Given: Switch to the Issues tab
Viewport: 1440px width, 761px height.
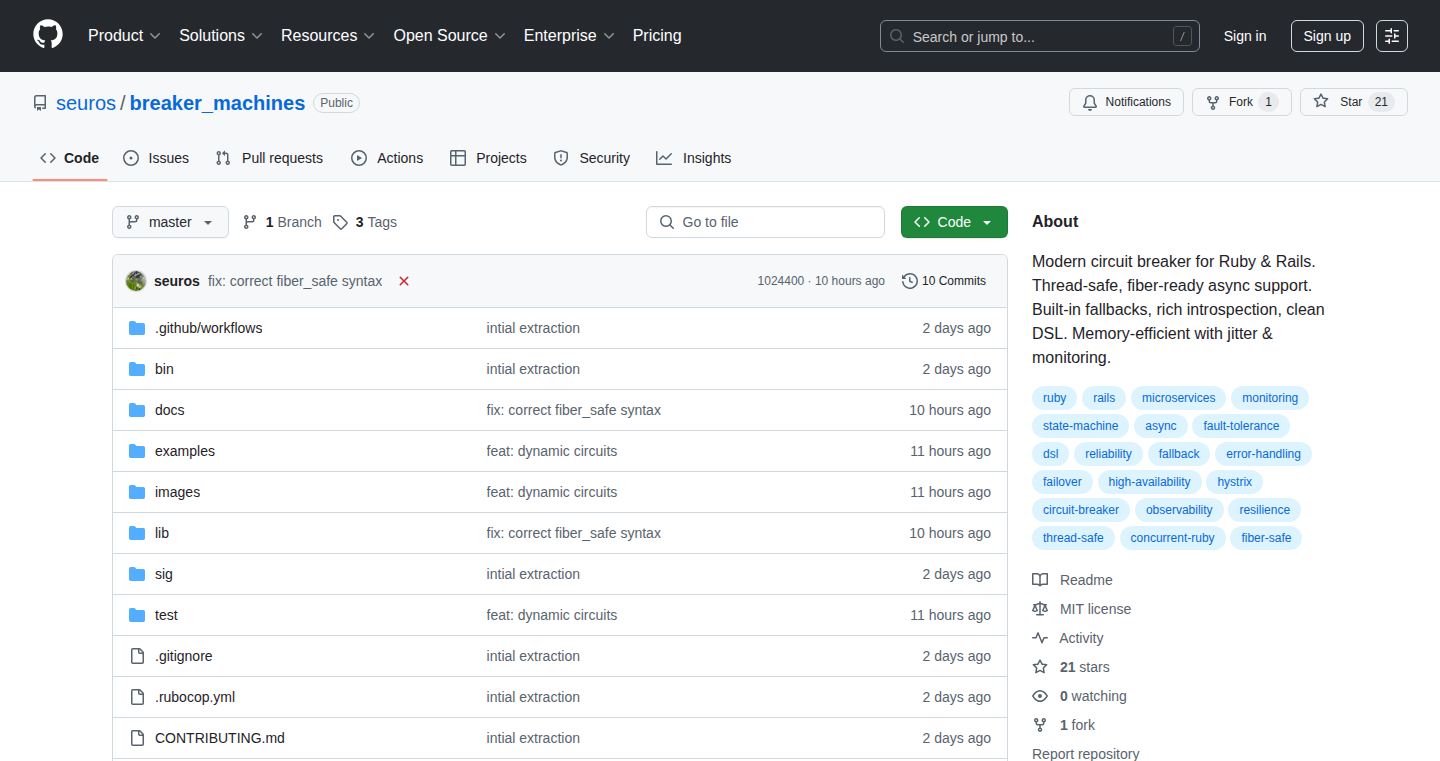Looking at the screenshot, I should 156,158.
